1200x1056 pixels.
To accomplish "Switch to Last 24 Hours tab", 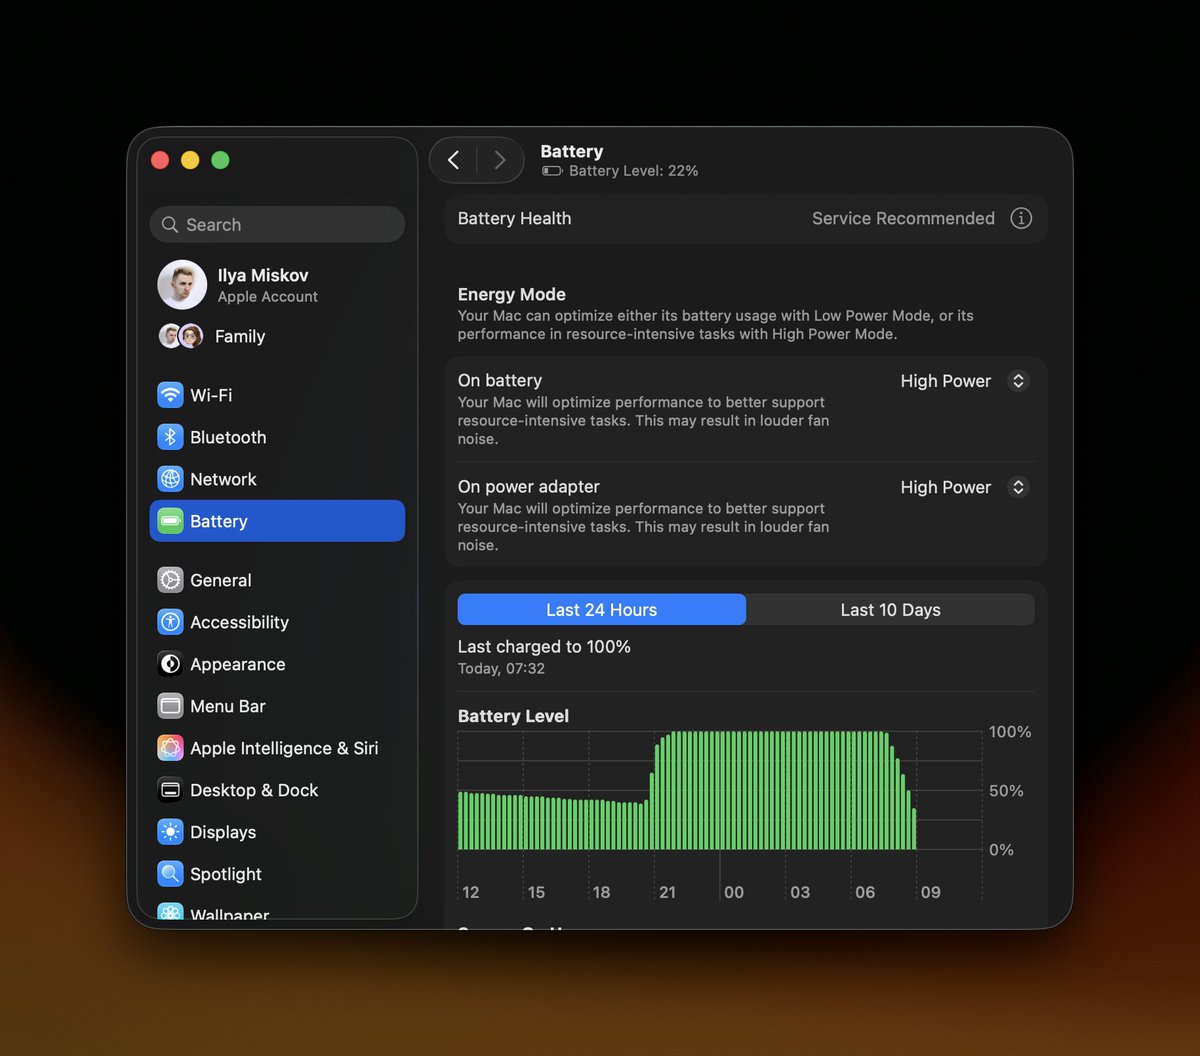I will click(602, 610).
